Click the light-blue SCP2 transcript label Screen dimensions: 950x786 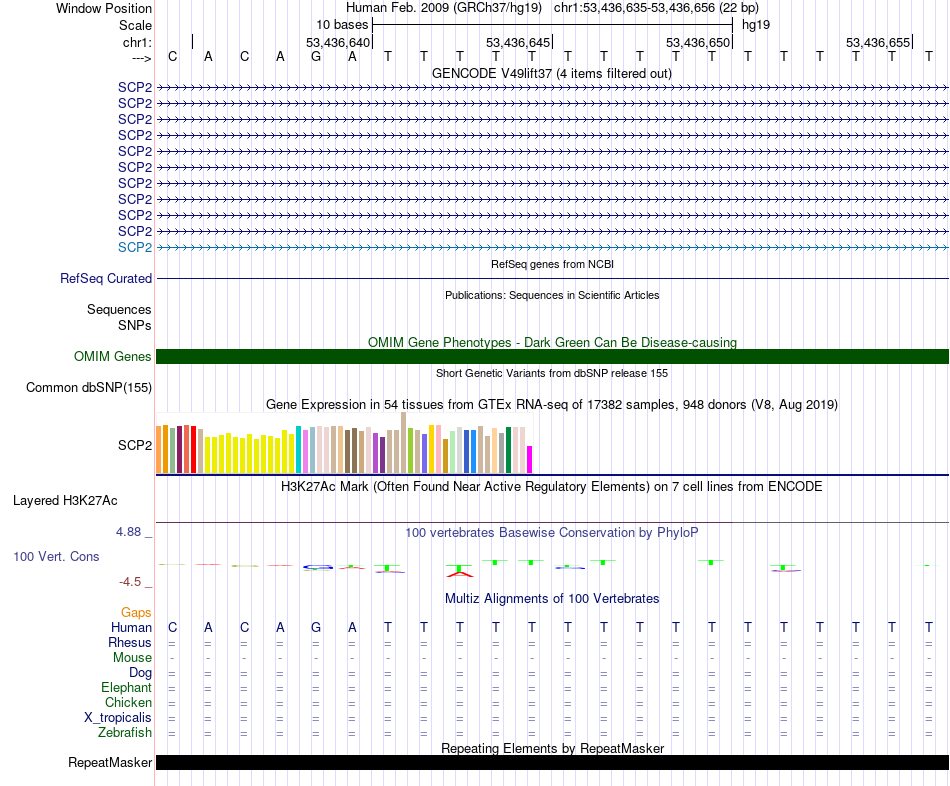pyautogui.click(x=135, y=247)
